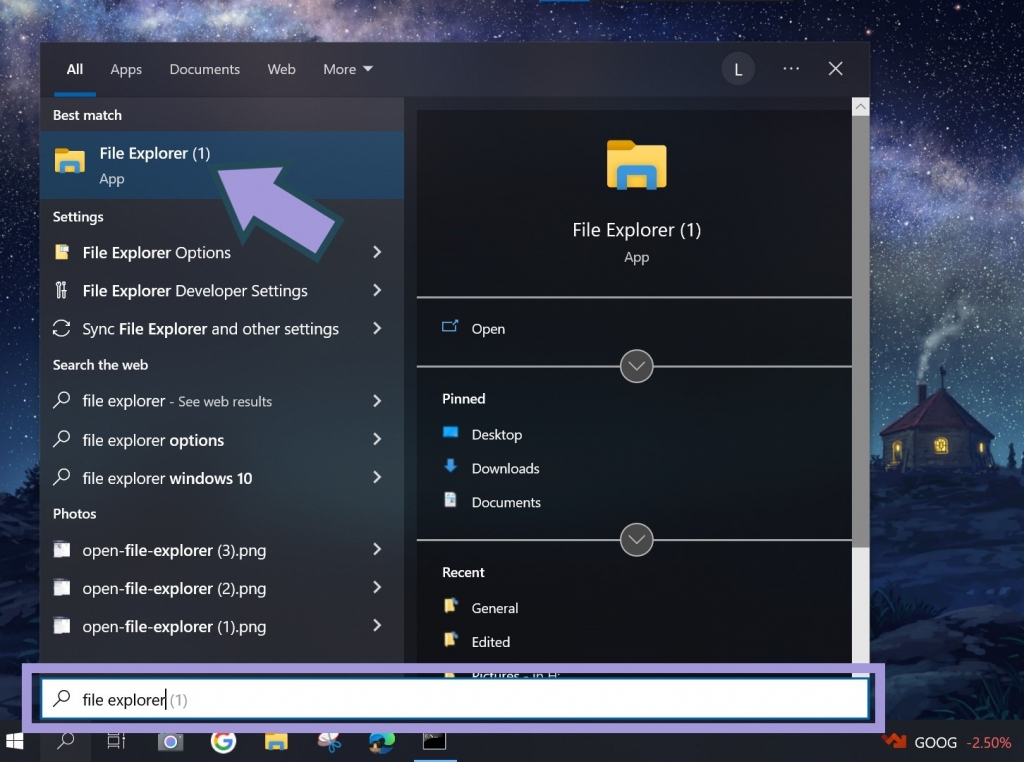1024x762 pixels.
Task: Click the Windows Start button
Action: coord(16,742)
